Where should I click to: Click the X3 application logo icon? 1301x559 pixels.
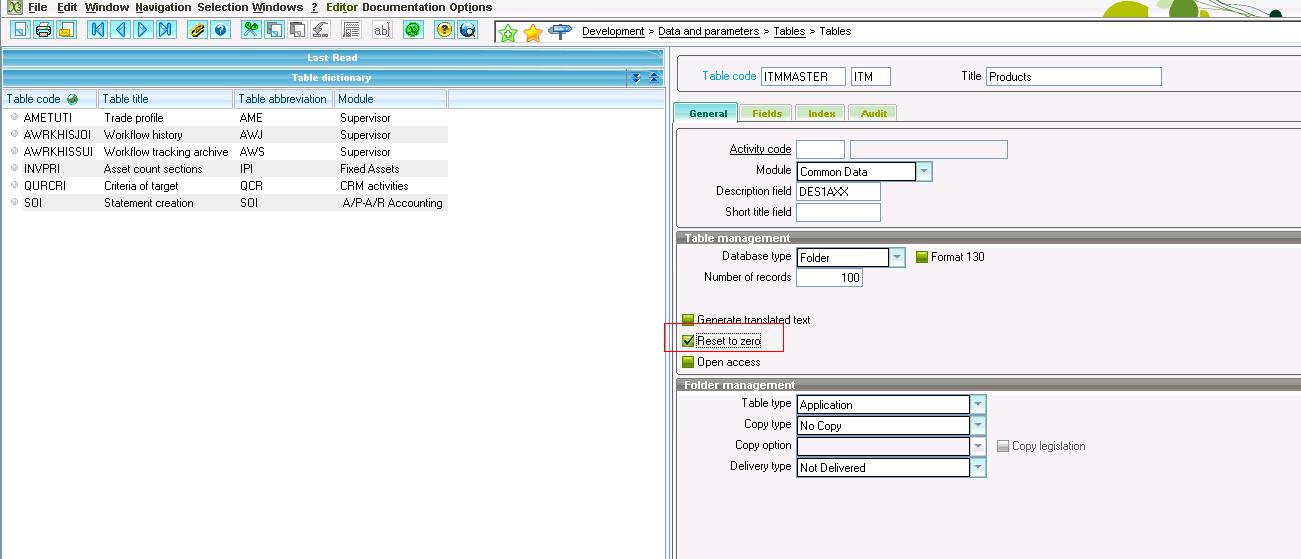[x=14, y=7]
